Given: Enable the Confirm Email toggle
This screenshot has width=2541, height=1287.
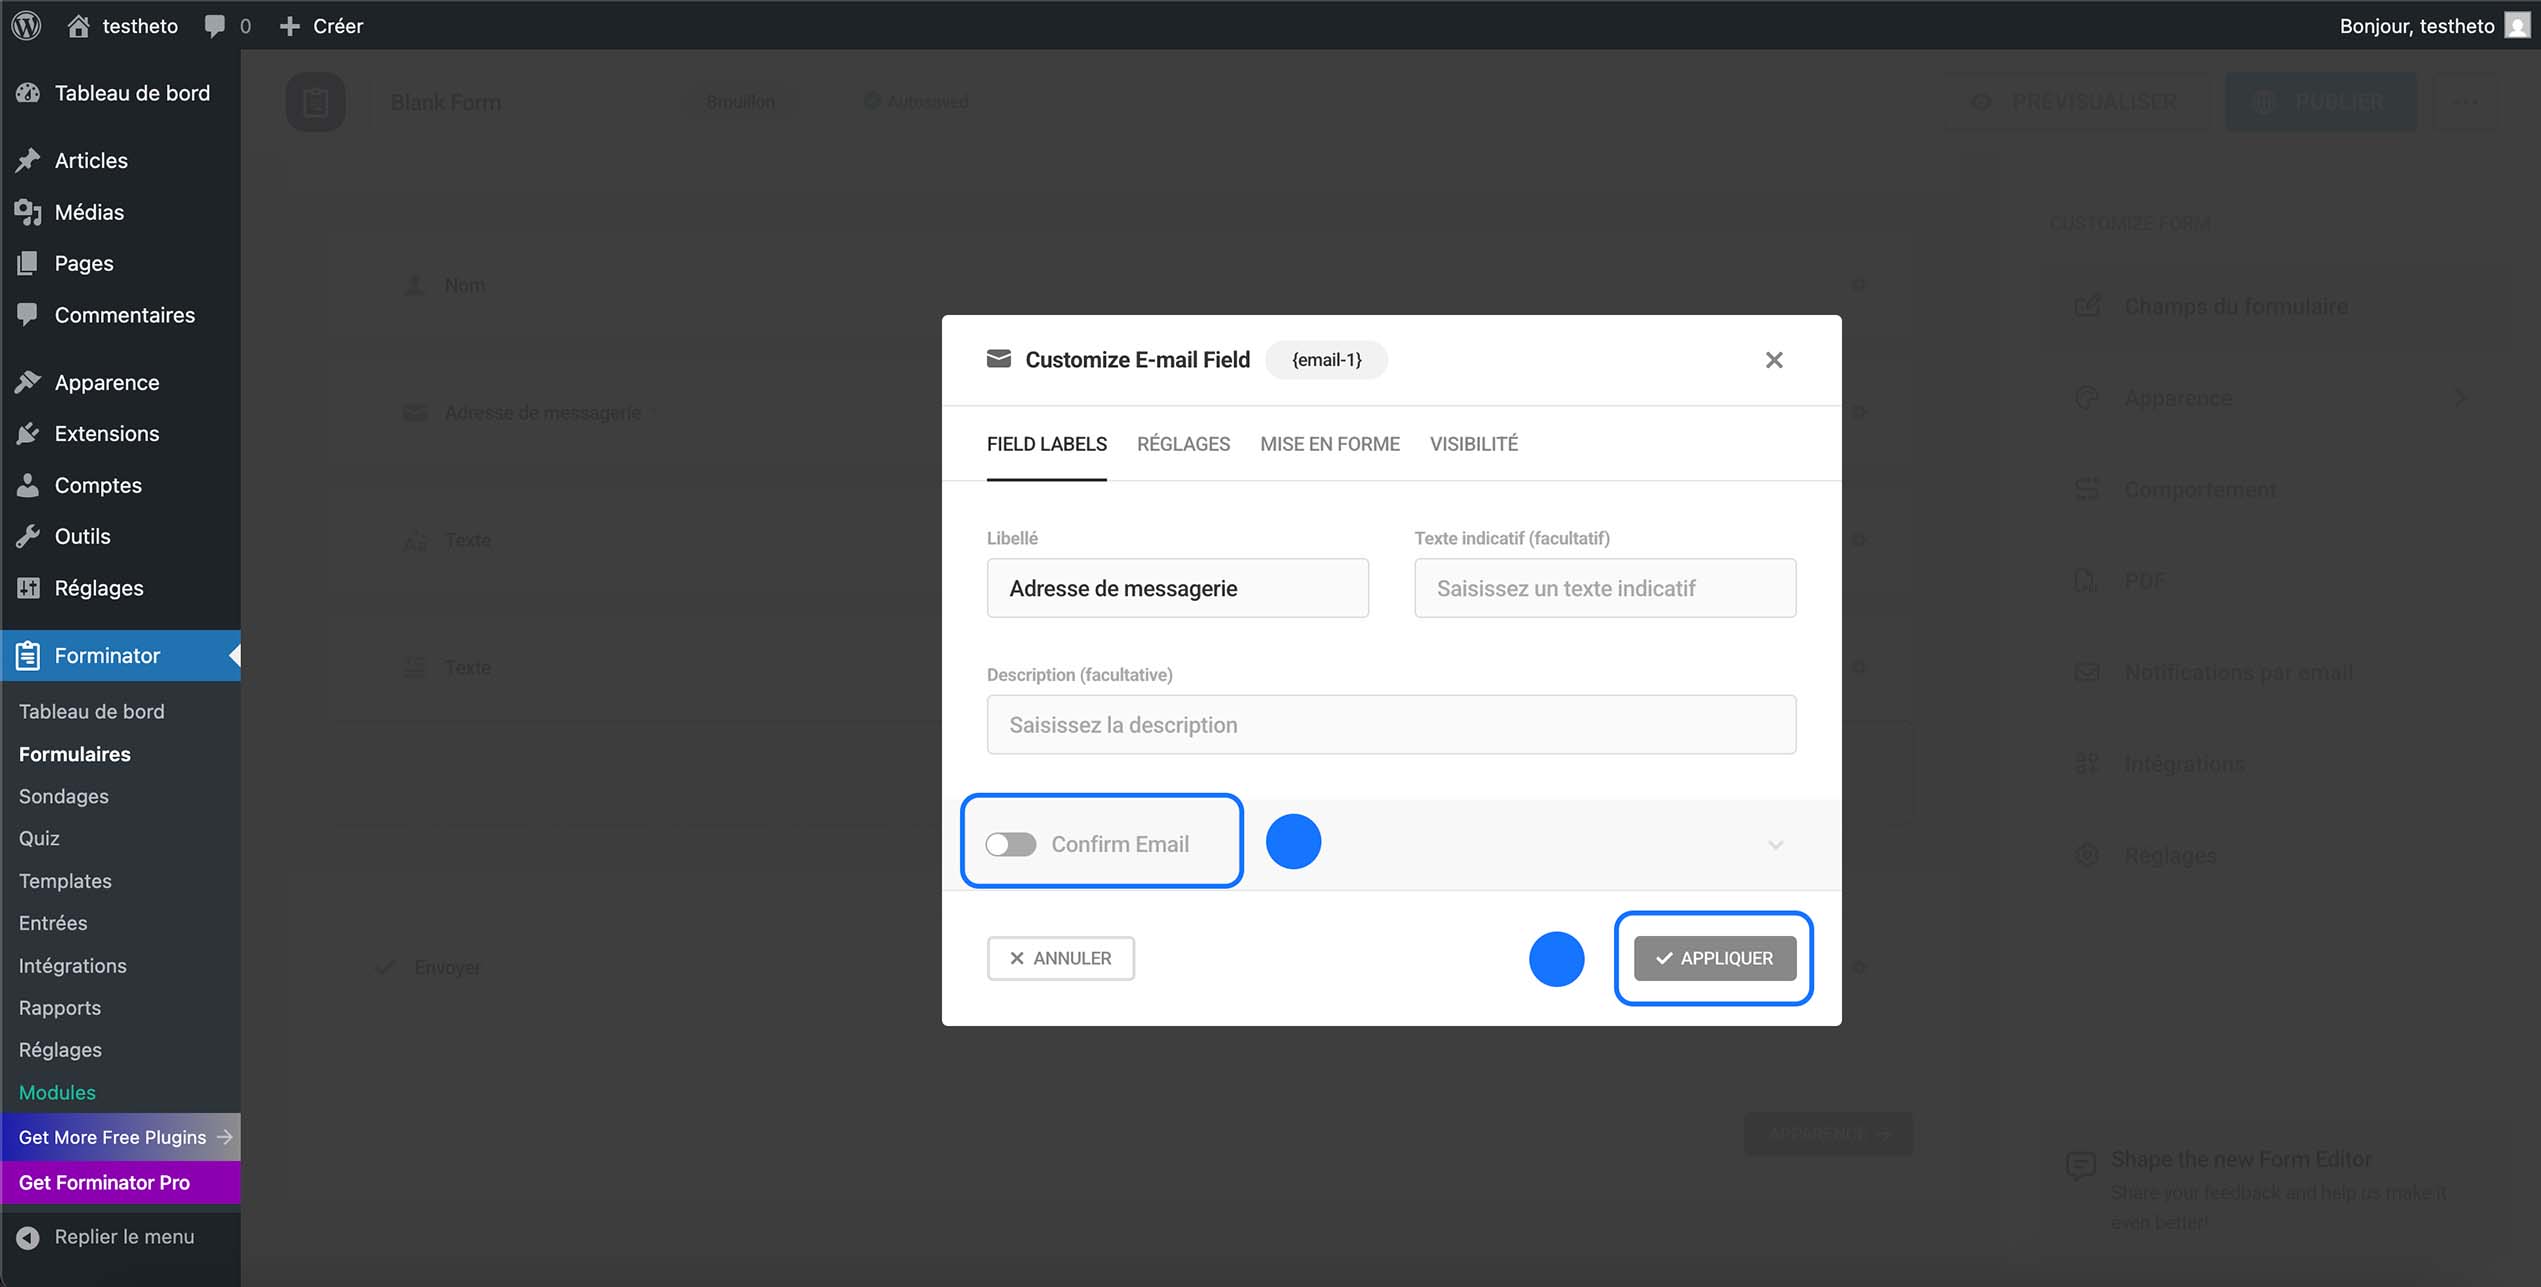Looking at the screenshot, I should [x=1010, y=843].
